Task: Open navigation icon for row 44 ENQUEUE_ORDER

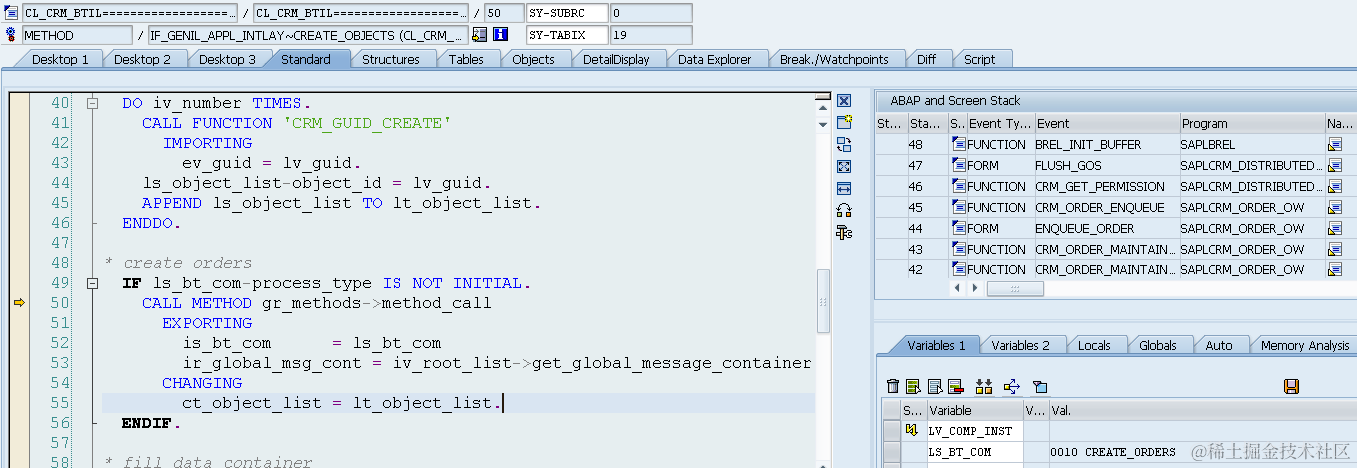Action: pos(1335,228)
